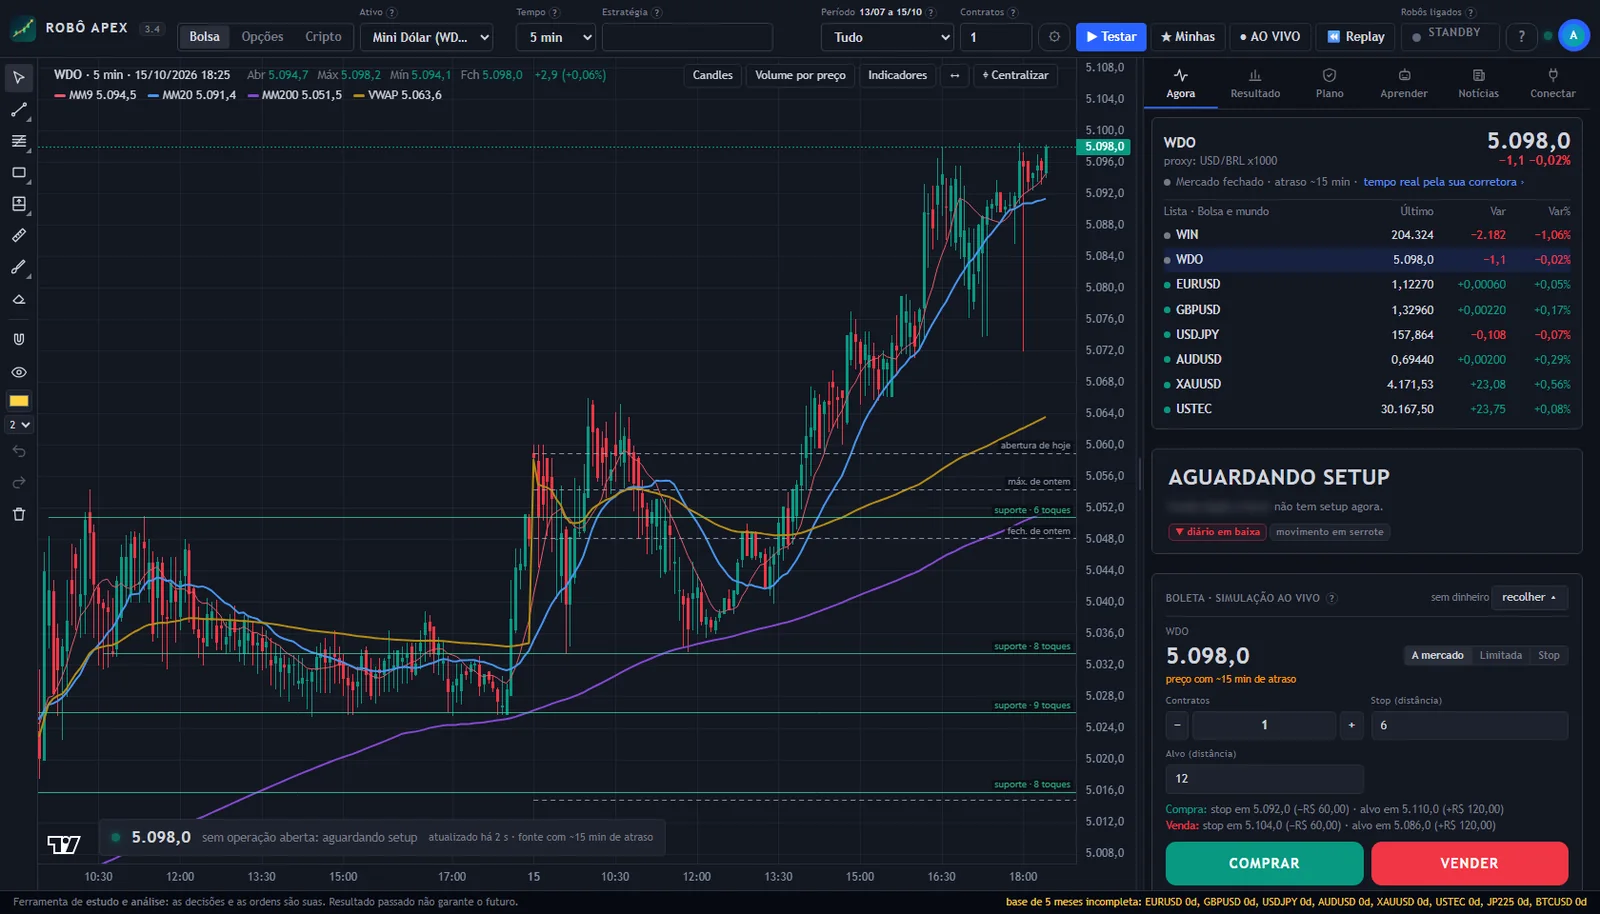Choose the horizontal lines tool
The height and width of the screenshot is (914, 1600).
pyautogui.click(x=19, y=141)
